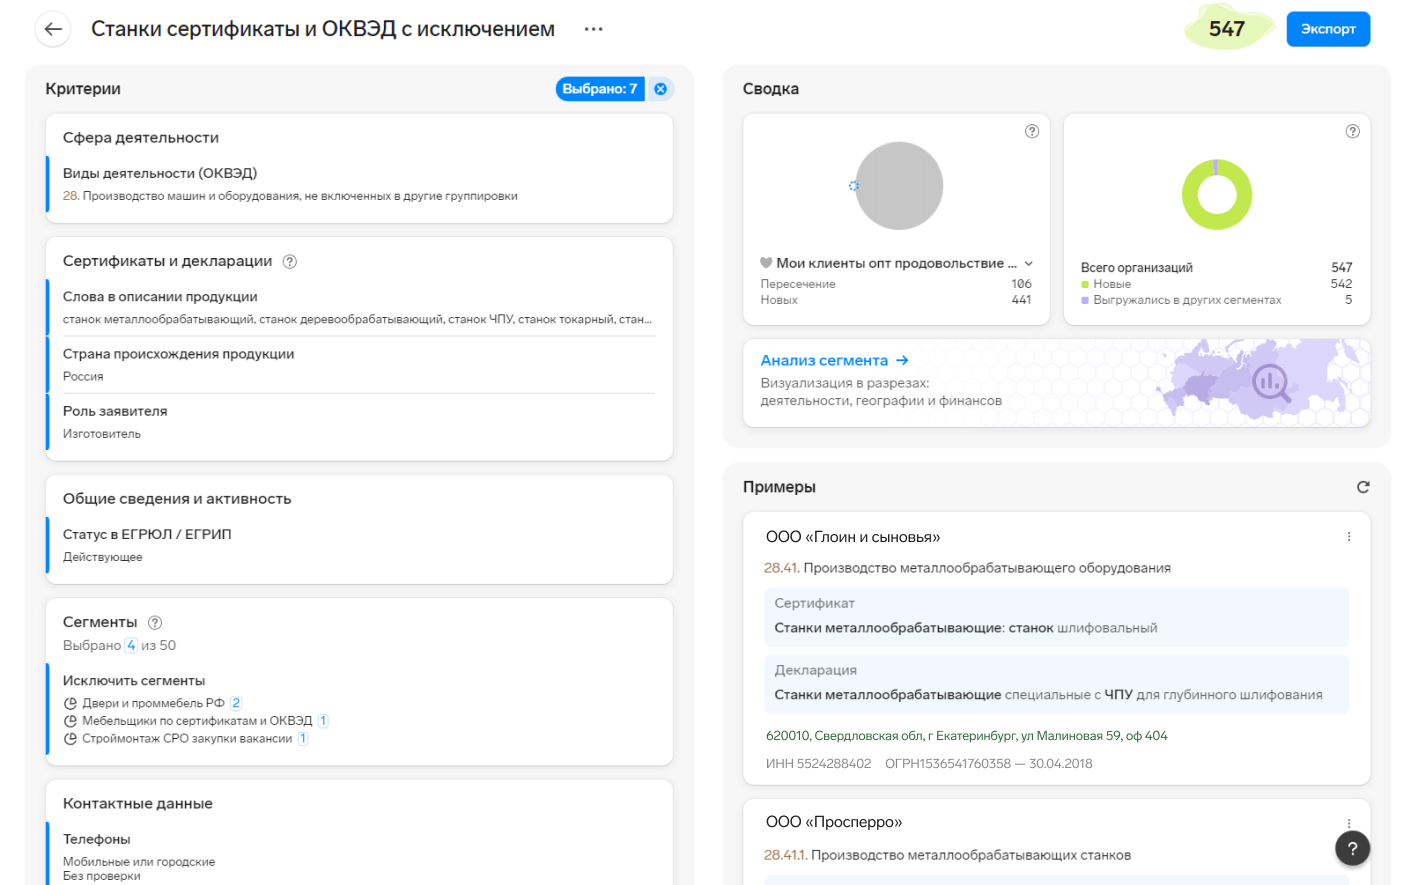Viewport: 1418px width, 885px height.
Task: Open help icon on the gray circle card
Action: tap(1032, 131)
